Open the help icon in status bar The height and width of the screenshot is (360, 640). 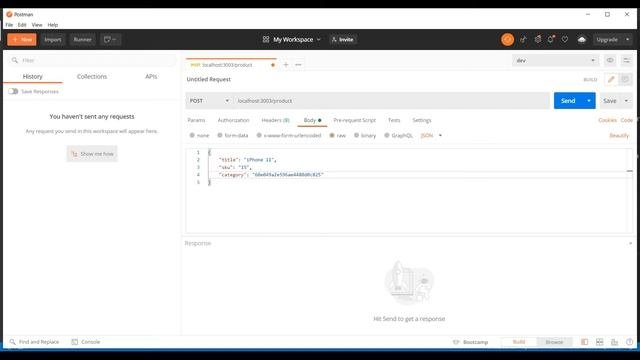coord(629,342)
